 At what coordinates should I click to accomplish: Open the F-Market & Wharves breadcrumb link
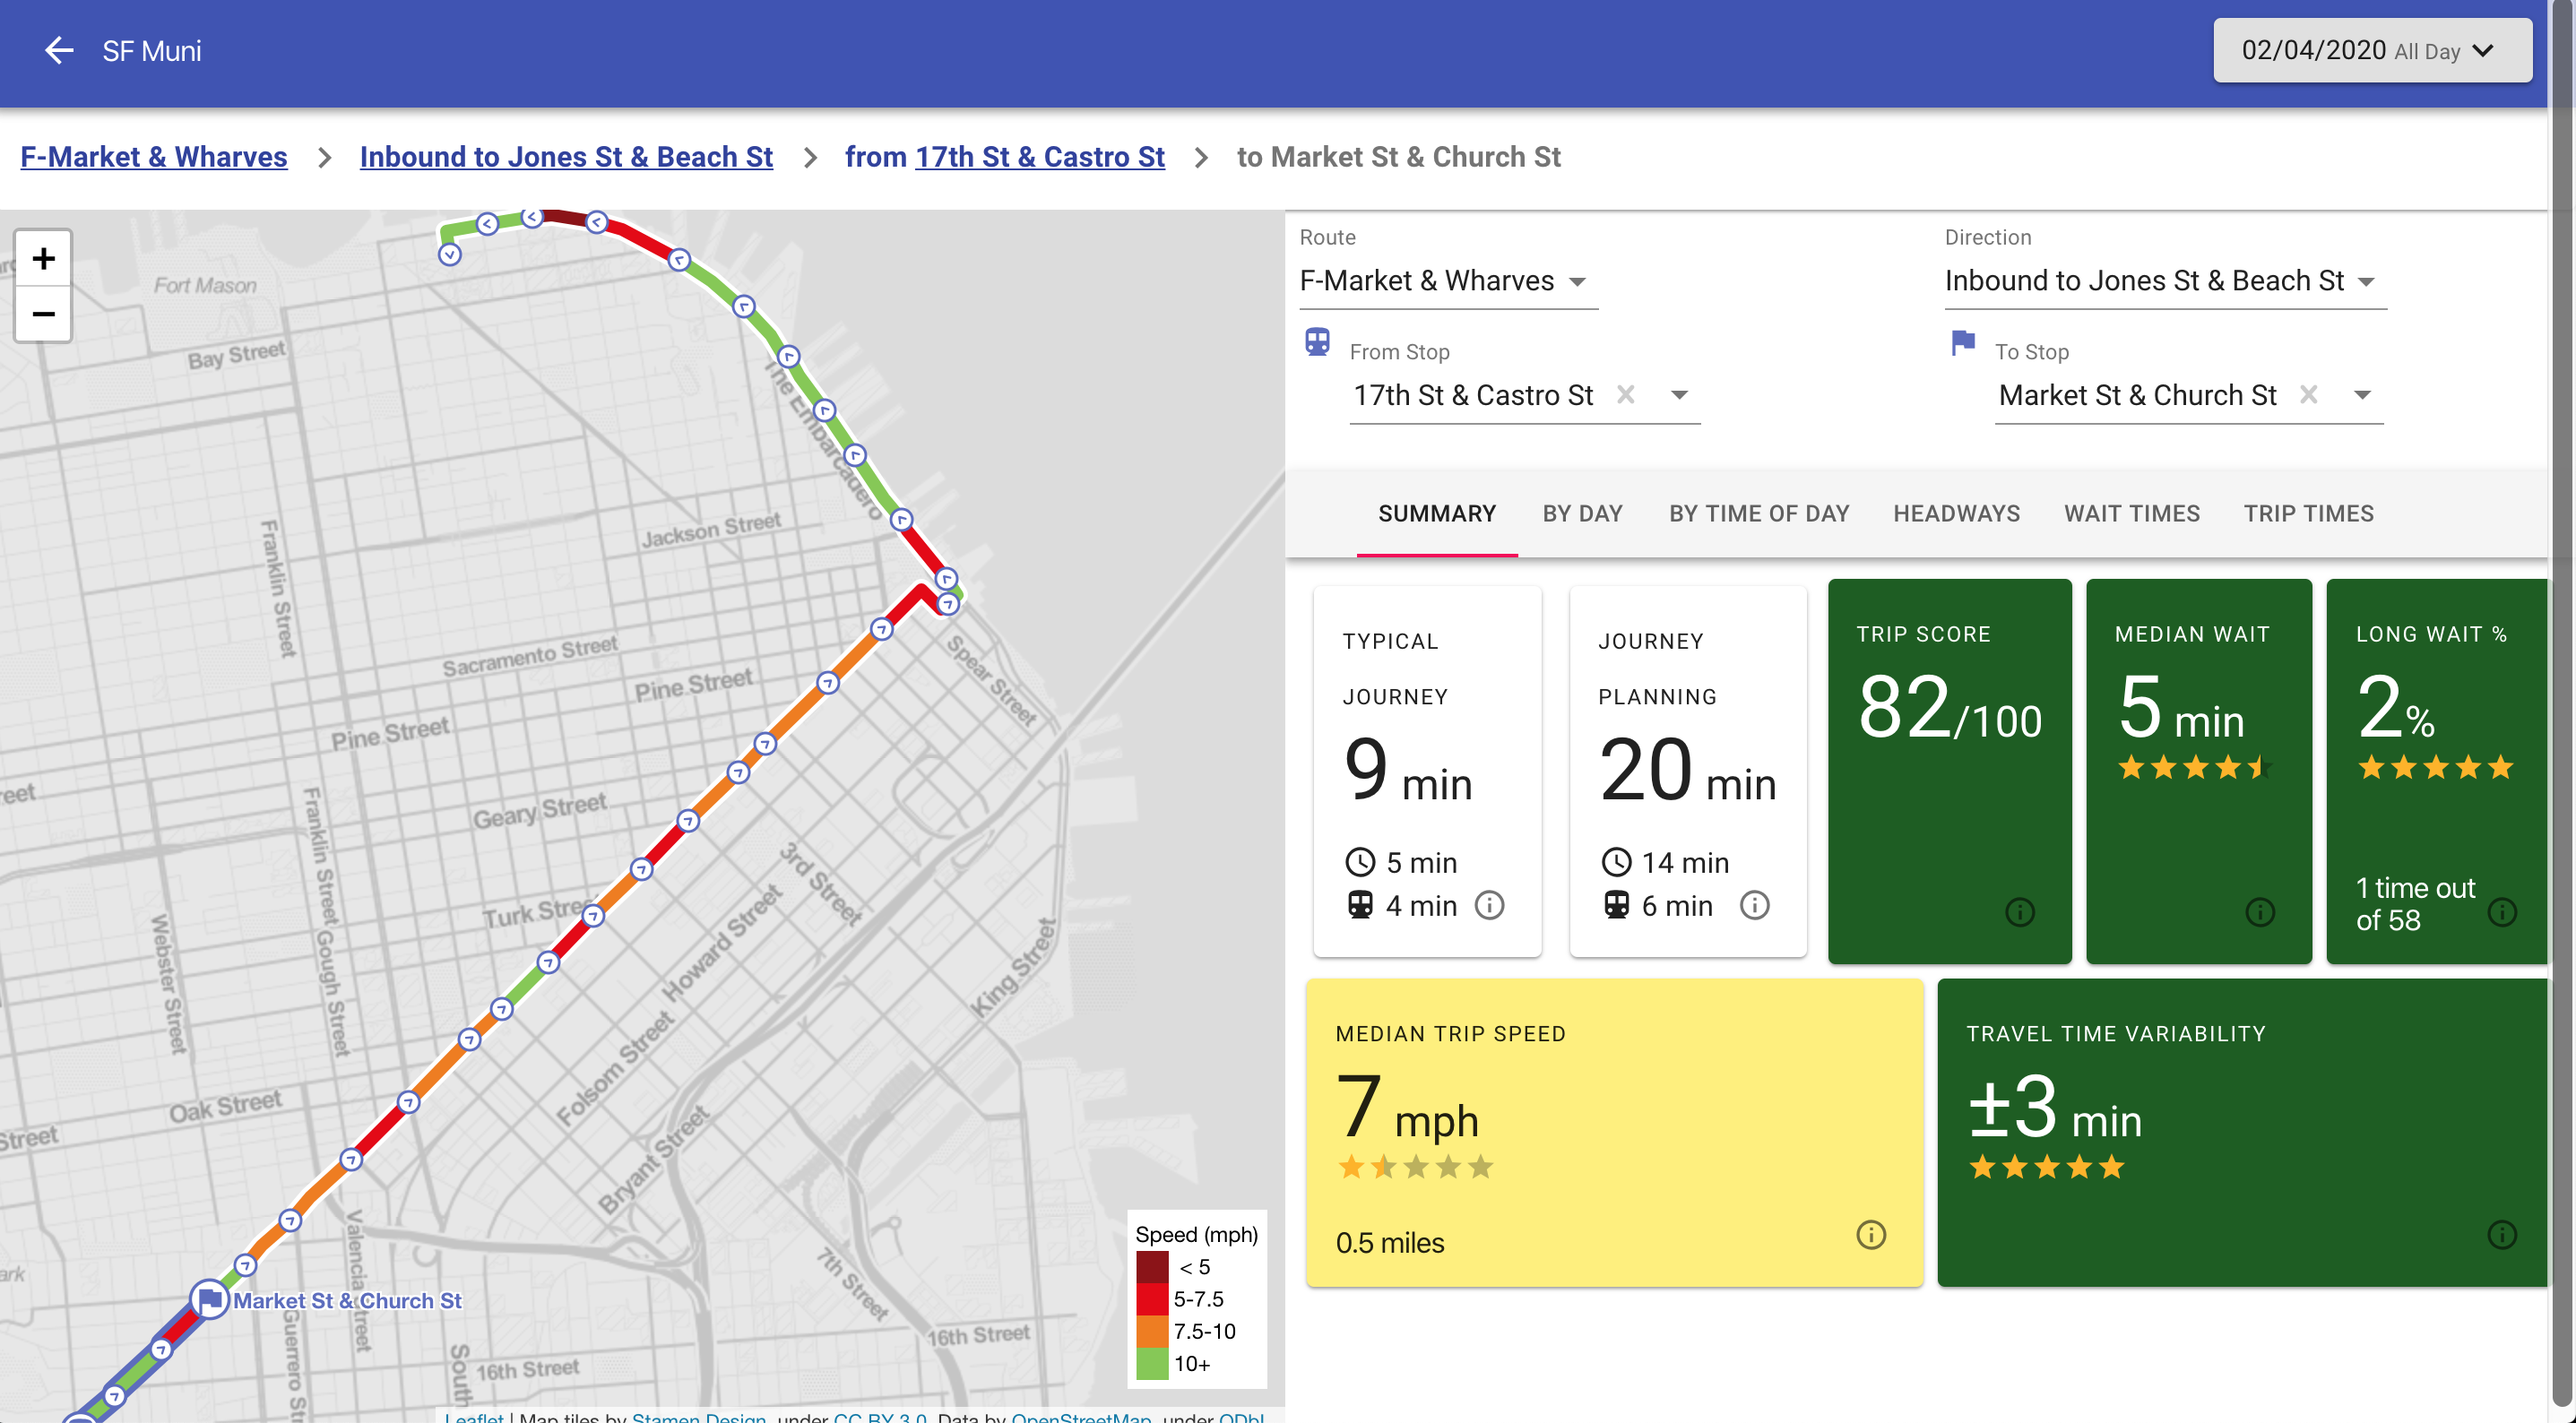[x=154, y=157]
